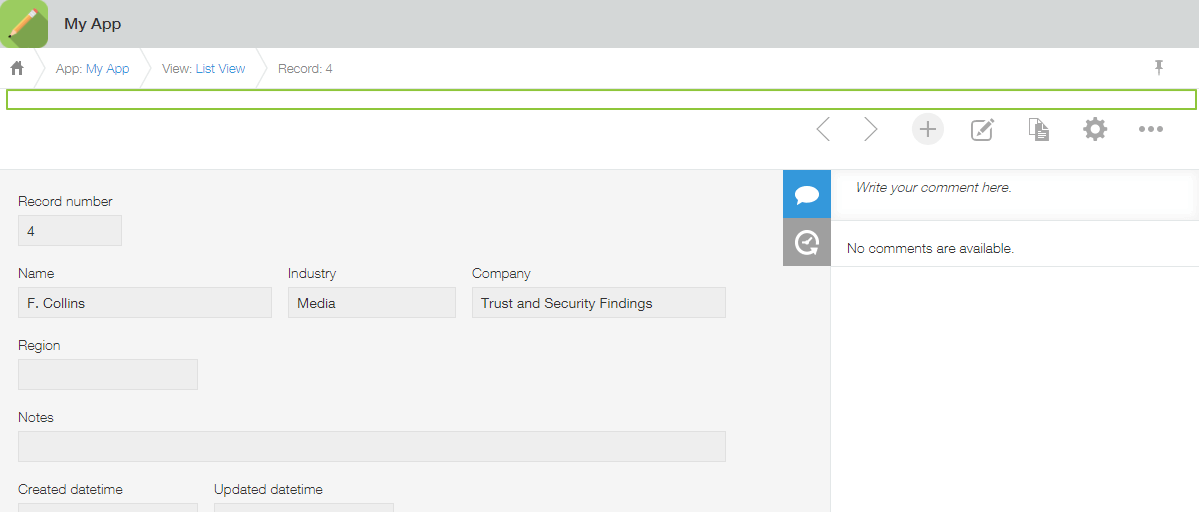The image size is (1199, 512).
Task: Switch to the comments tab
Action: click(x=806, y=194)
